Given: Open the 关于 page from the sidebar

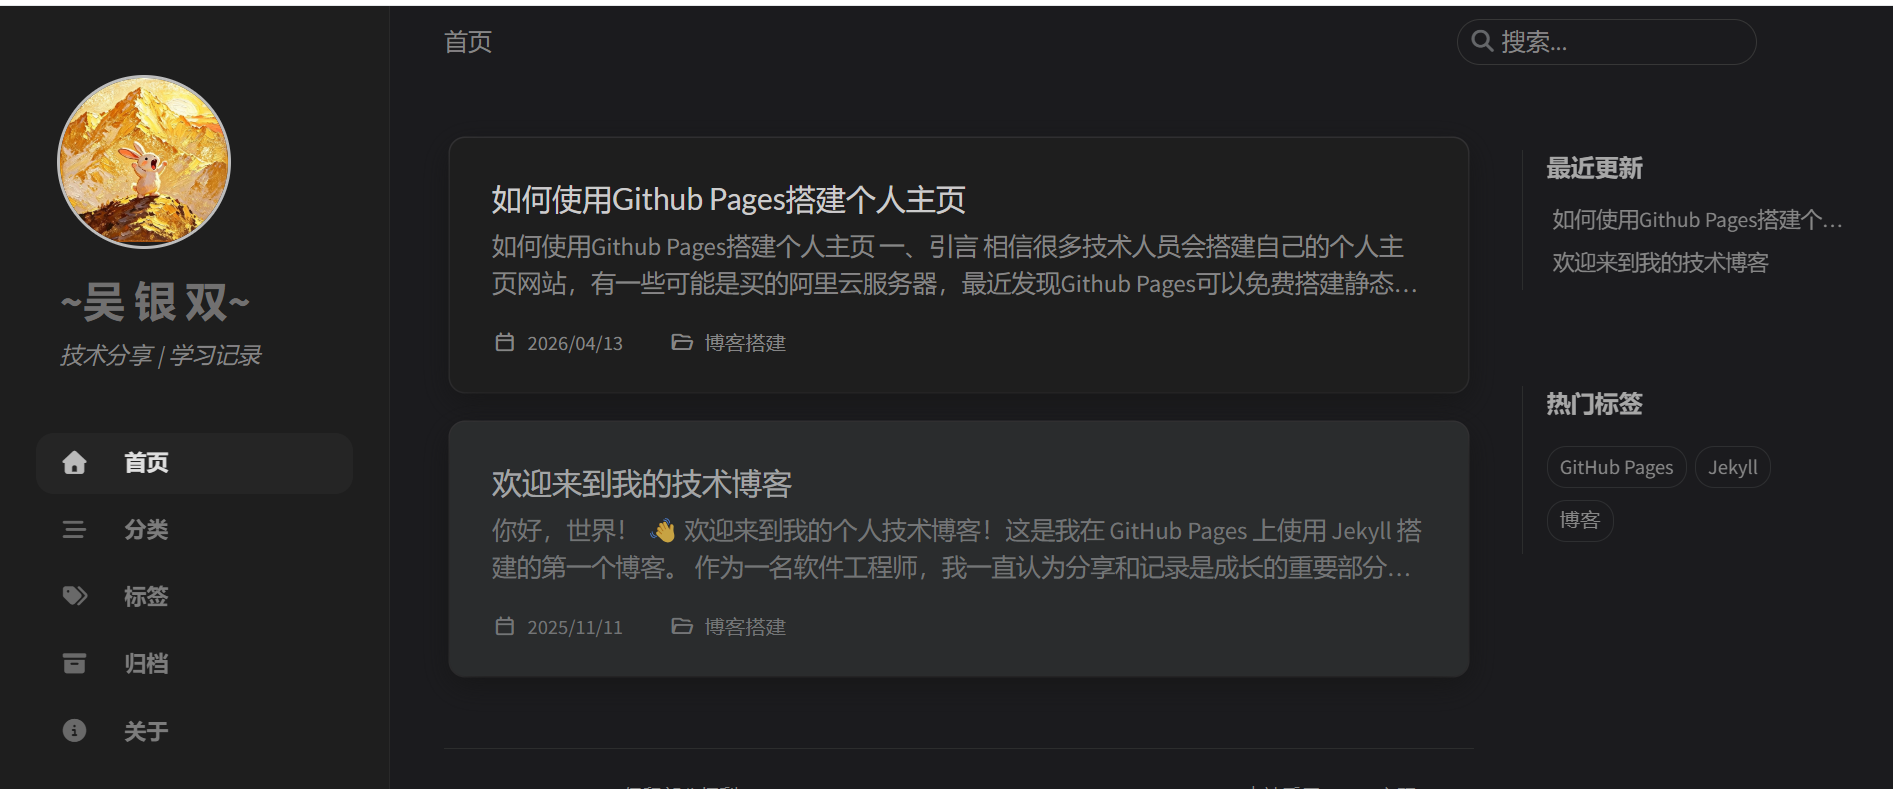Looking at the screenshot, I should click(x=146, y=731).
